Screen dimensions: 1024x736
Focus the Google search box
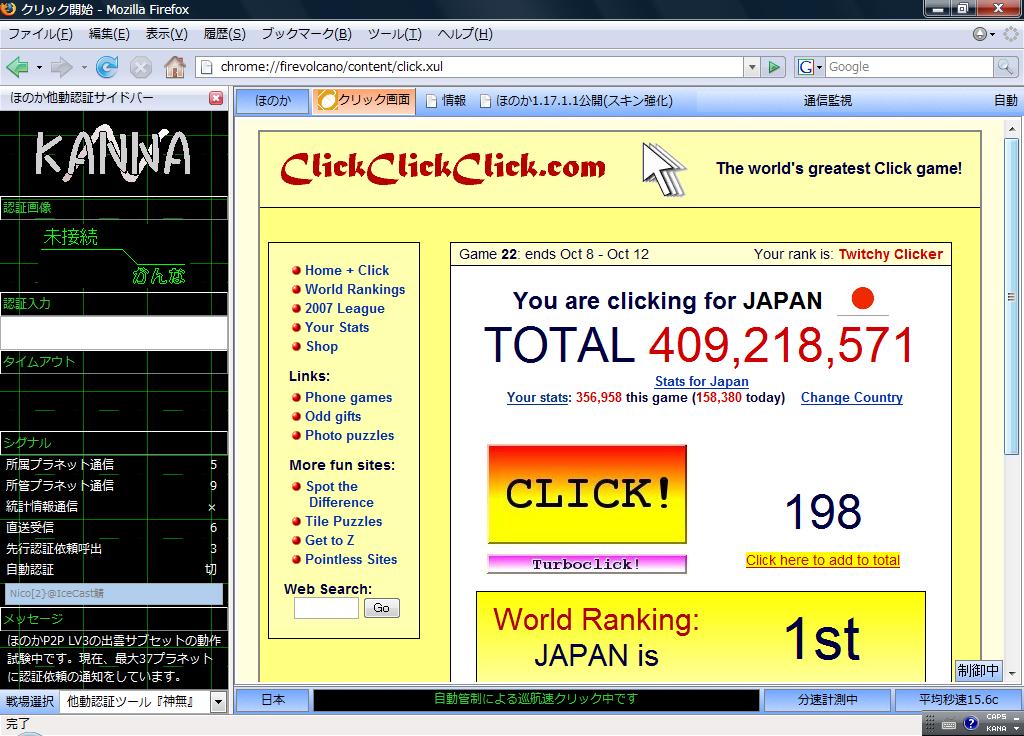[x=909, y=67]
